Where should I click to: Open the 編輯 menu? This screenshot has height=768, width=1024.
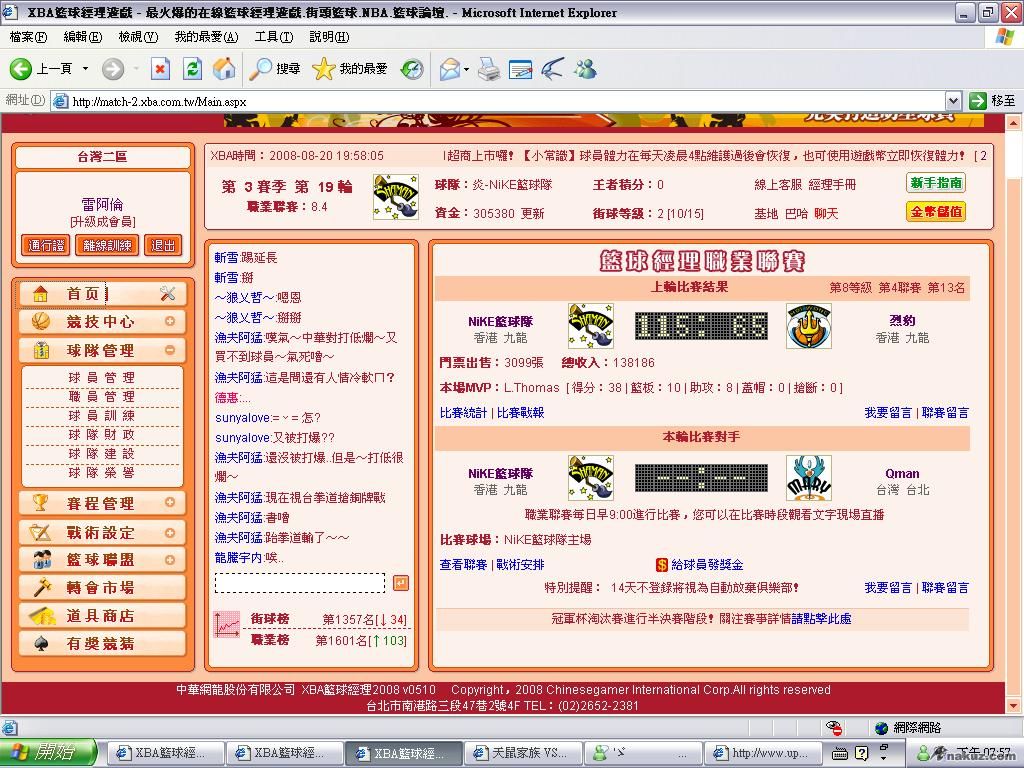pyautogui.click(x=82, y=37)
